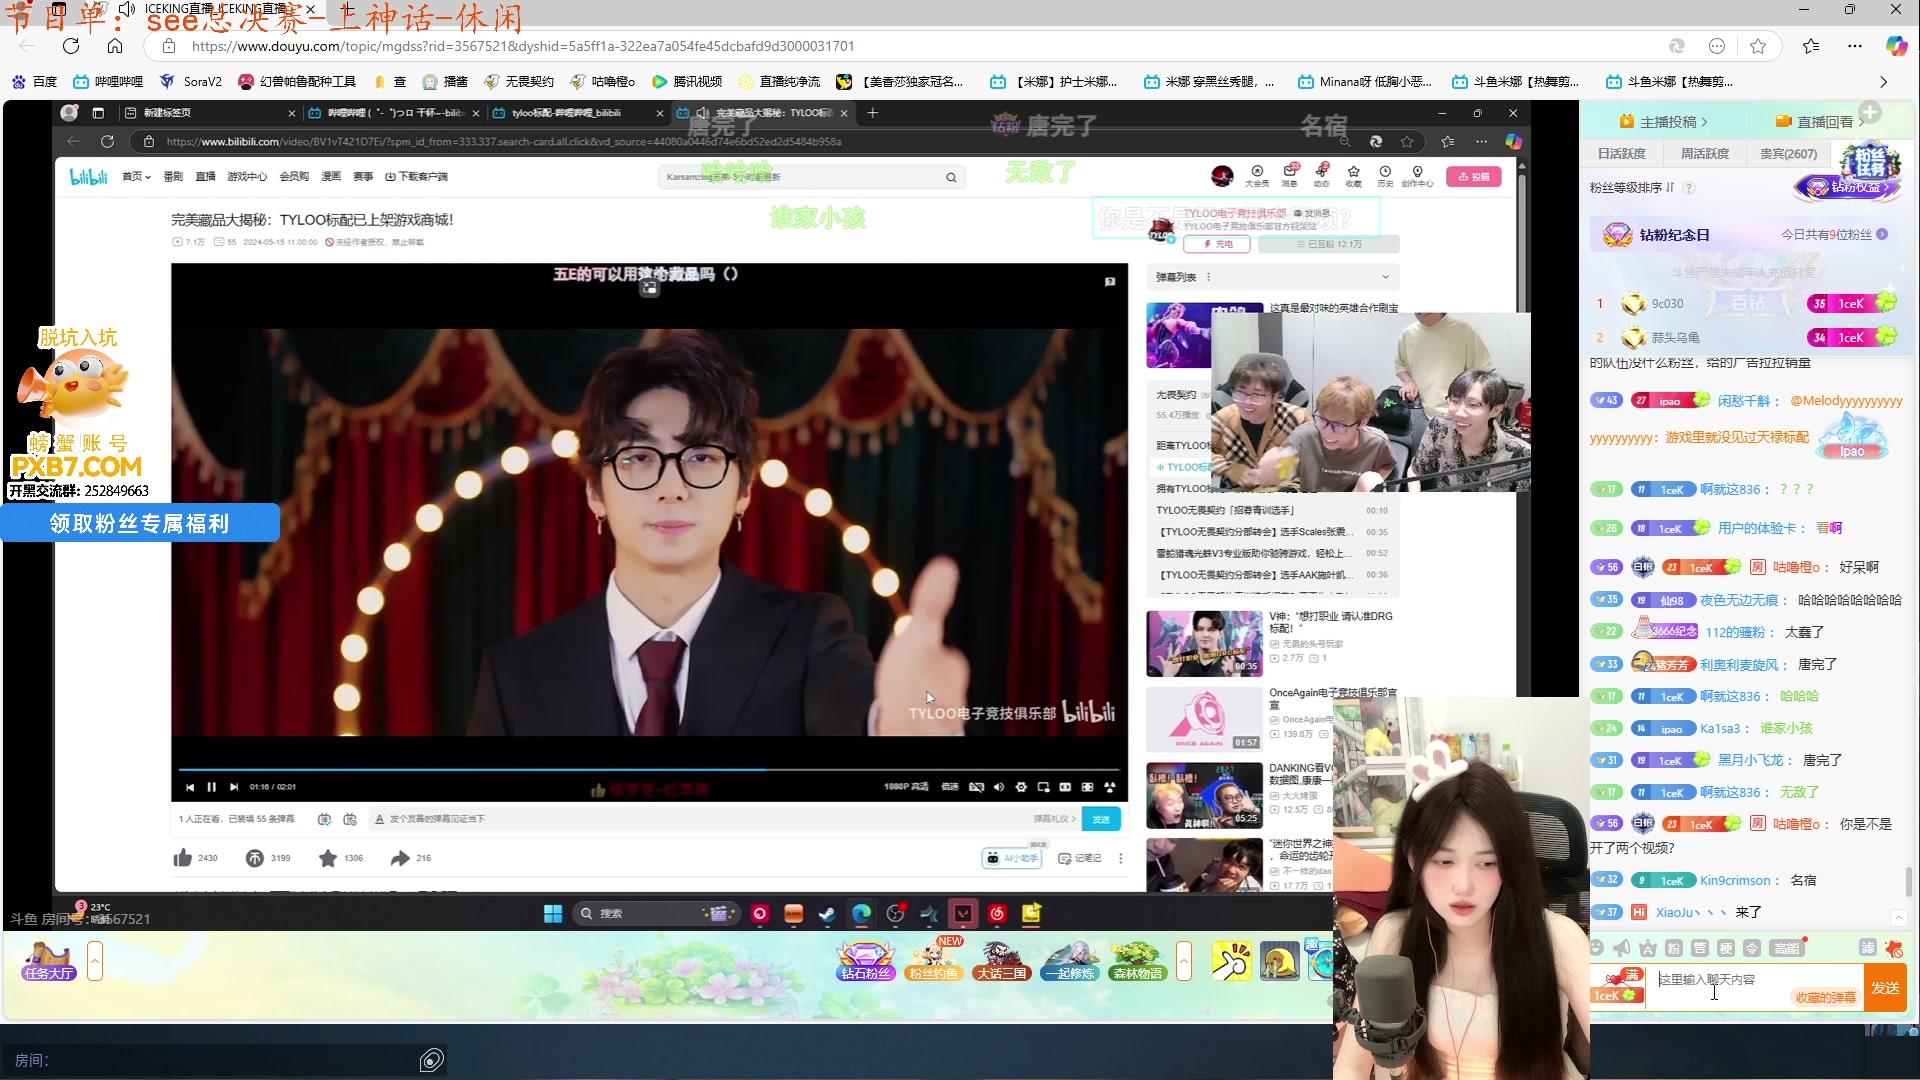Refresh the Douyu page in outer browser
Viewport: 1920px width, 1080px height.
71,46
